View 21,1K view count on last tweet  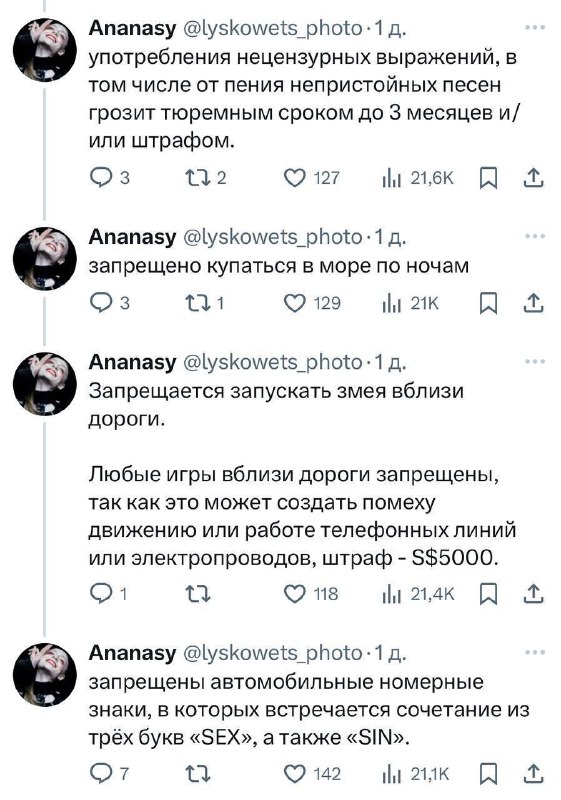pyautogui.click(x=416, y=774)
